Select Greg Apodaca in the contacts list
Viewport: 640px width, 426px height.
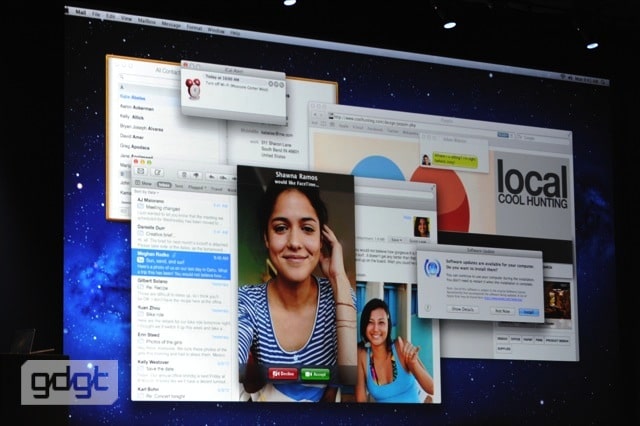(x=135, y=146)
